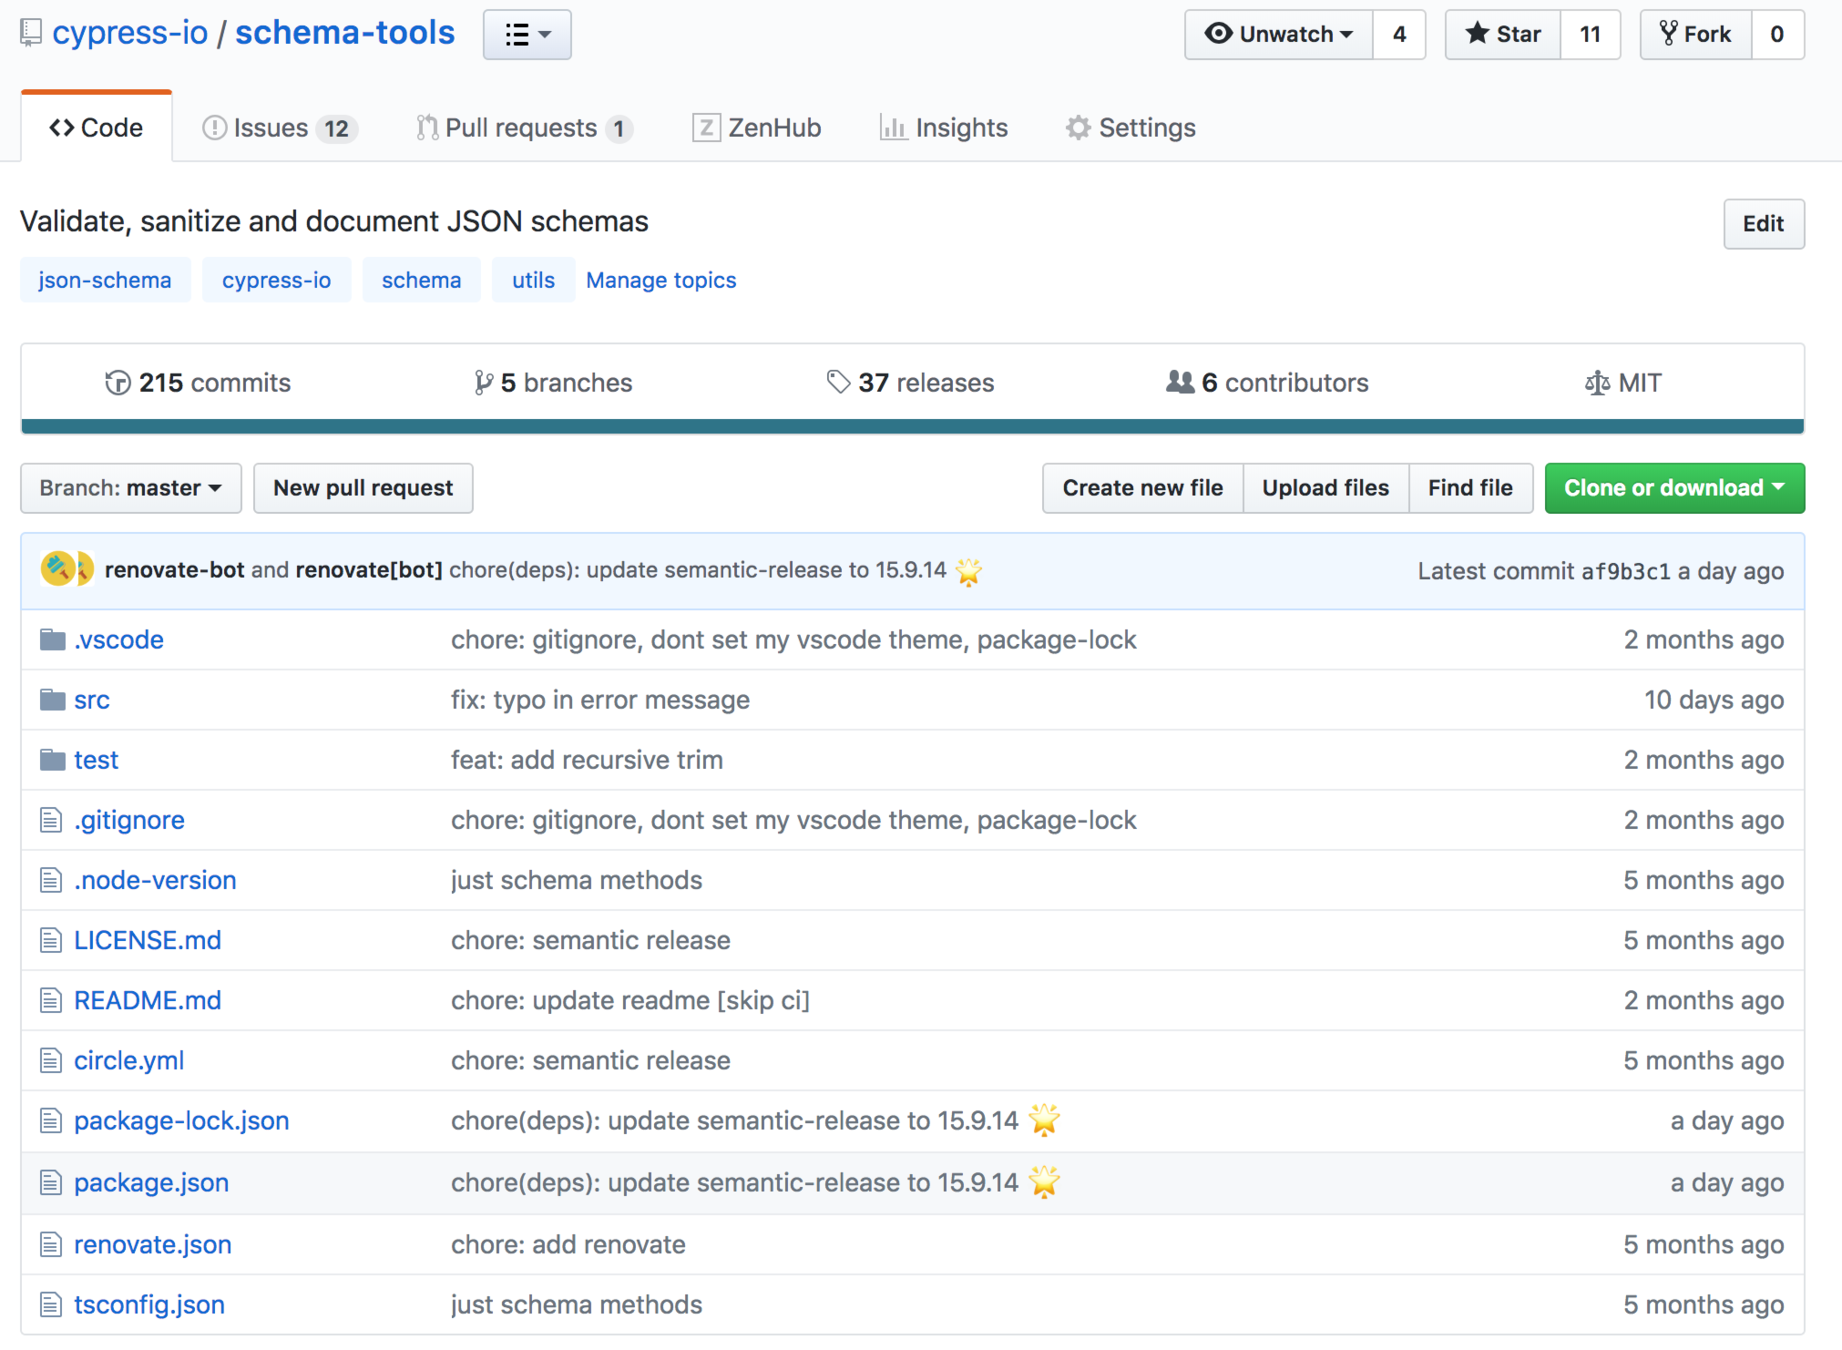Click the Unwatch dropdown button
Screen dimensions: 1842x1350
1279,35
